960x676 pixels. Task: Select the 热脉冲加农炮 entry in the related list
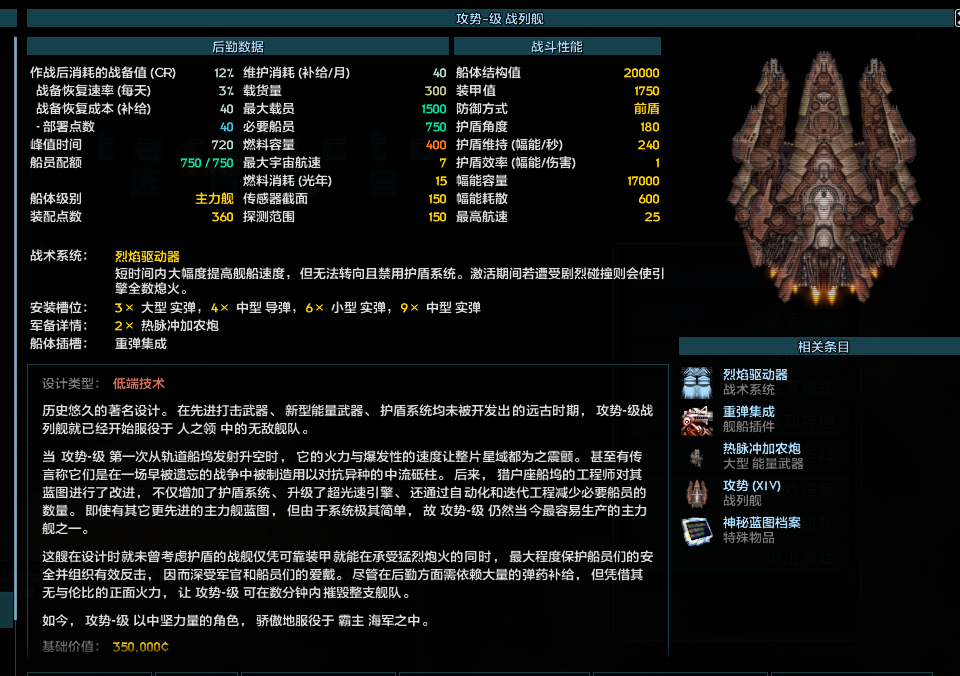[x=761, y=449]
